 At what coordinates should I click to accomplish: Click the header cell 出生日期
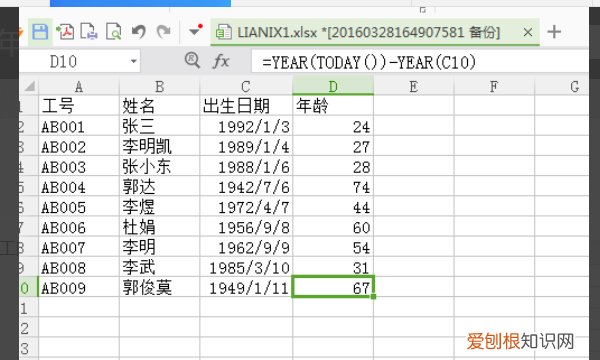[246, 106]
